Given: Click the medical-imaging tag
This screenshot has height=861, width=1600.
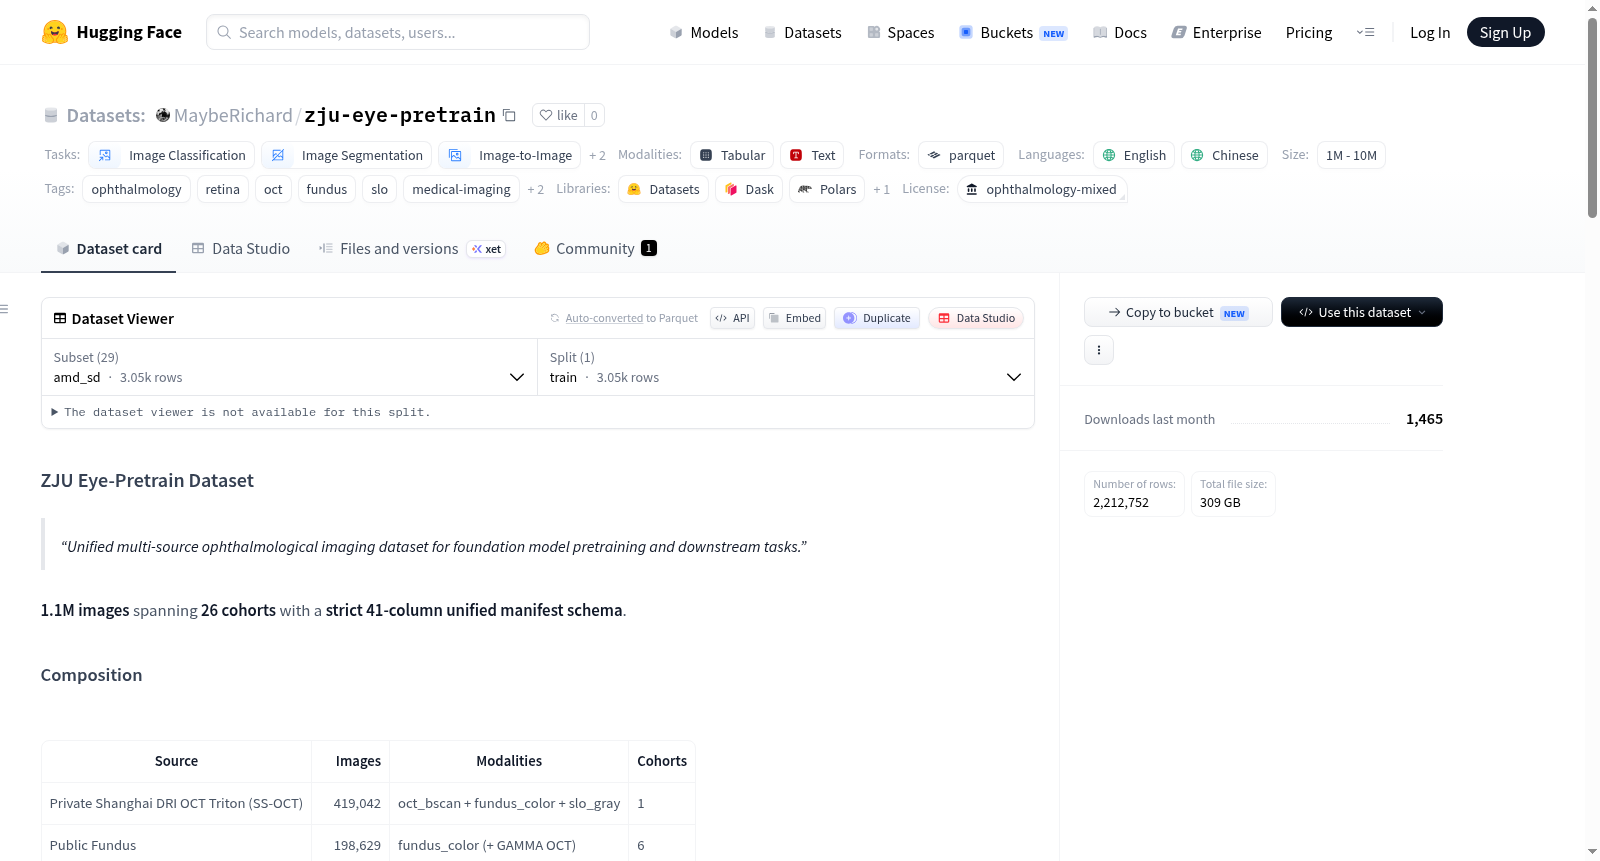Looking at the screenshot, I should pyautogui.click(x=461, y=189).
